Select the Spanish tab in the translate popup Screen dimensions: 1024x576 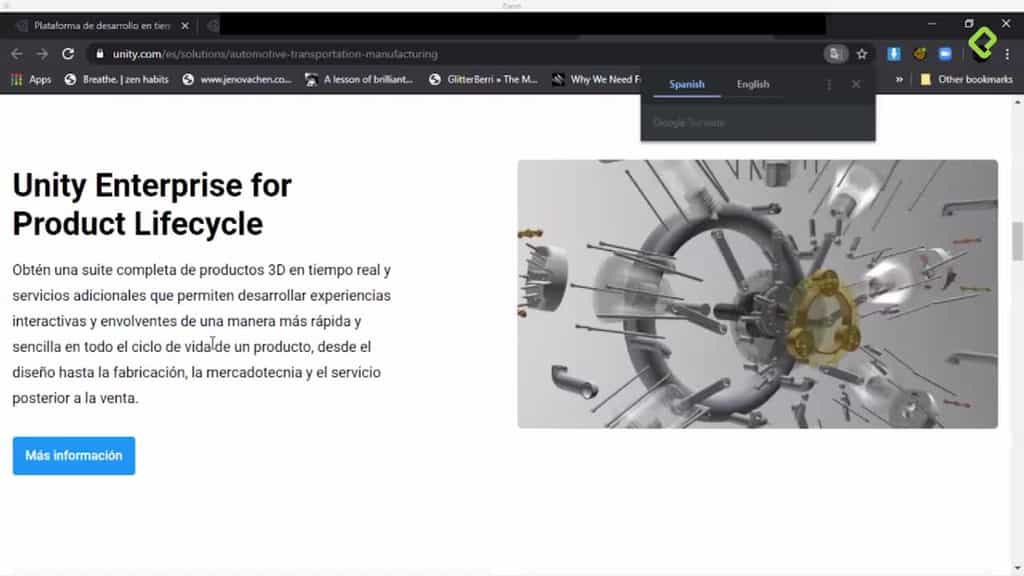pyautogui.click(x=687, y=84)
